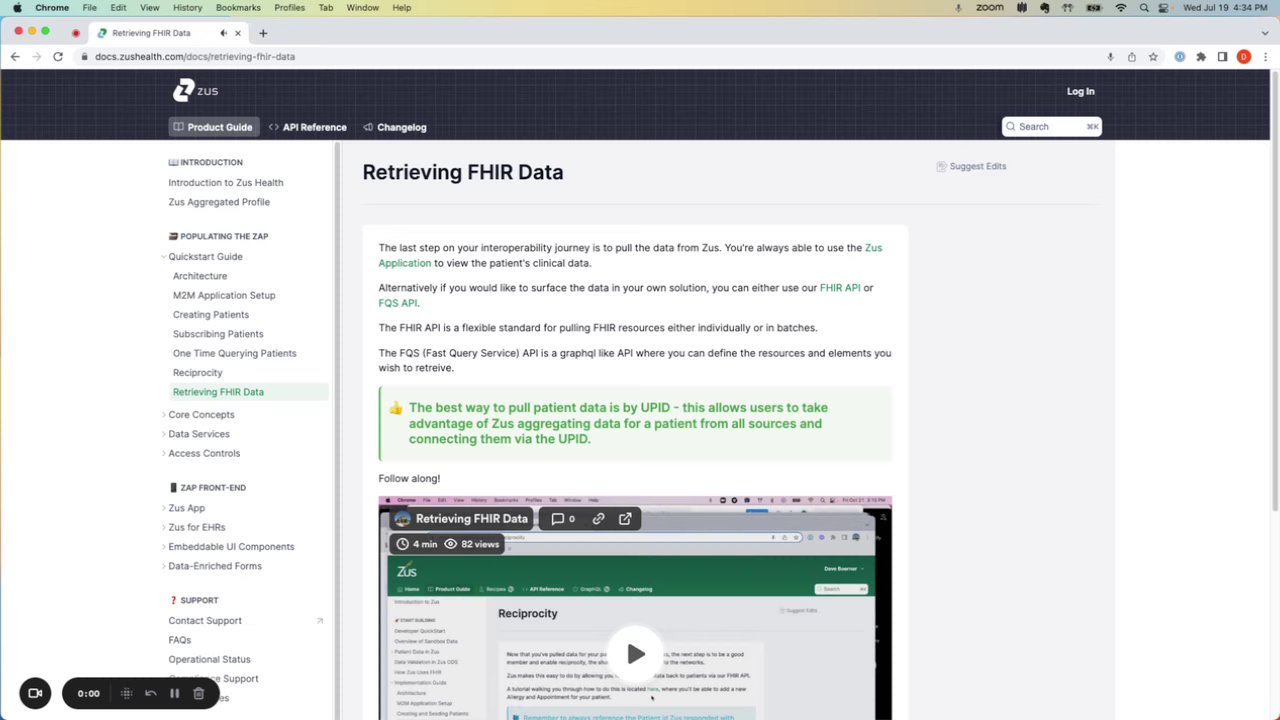Open Spotlight search in menu bar
Viewport: 1280px width, 720px height.
click(x=1144, y=7)
